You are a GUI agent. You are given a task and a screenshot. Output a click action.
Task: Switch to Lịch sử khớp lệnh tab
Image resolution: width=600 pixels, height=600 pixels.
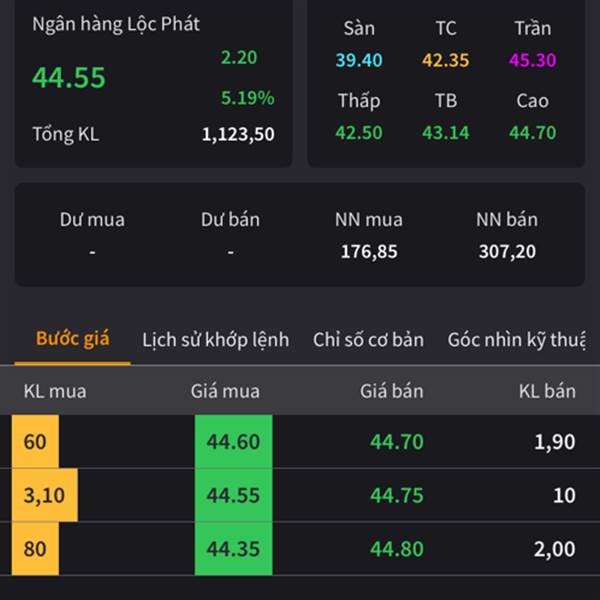coord(215,340)
